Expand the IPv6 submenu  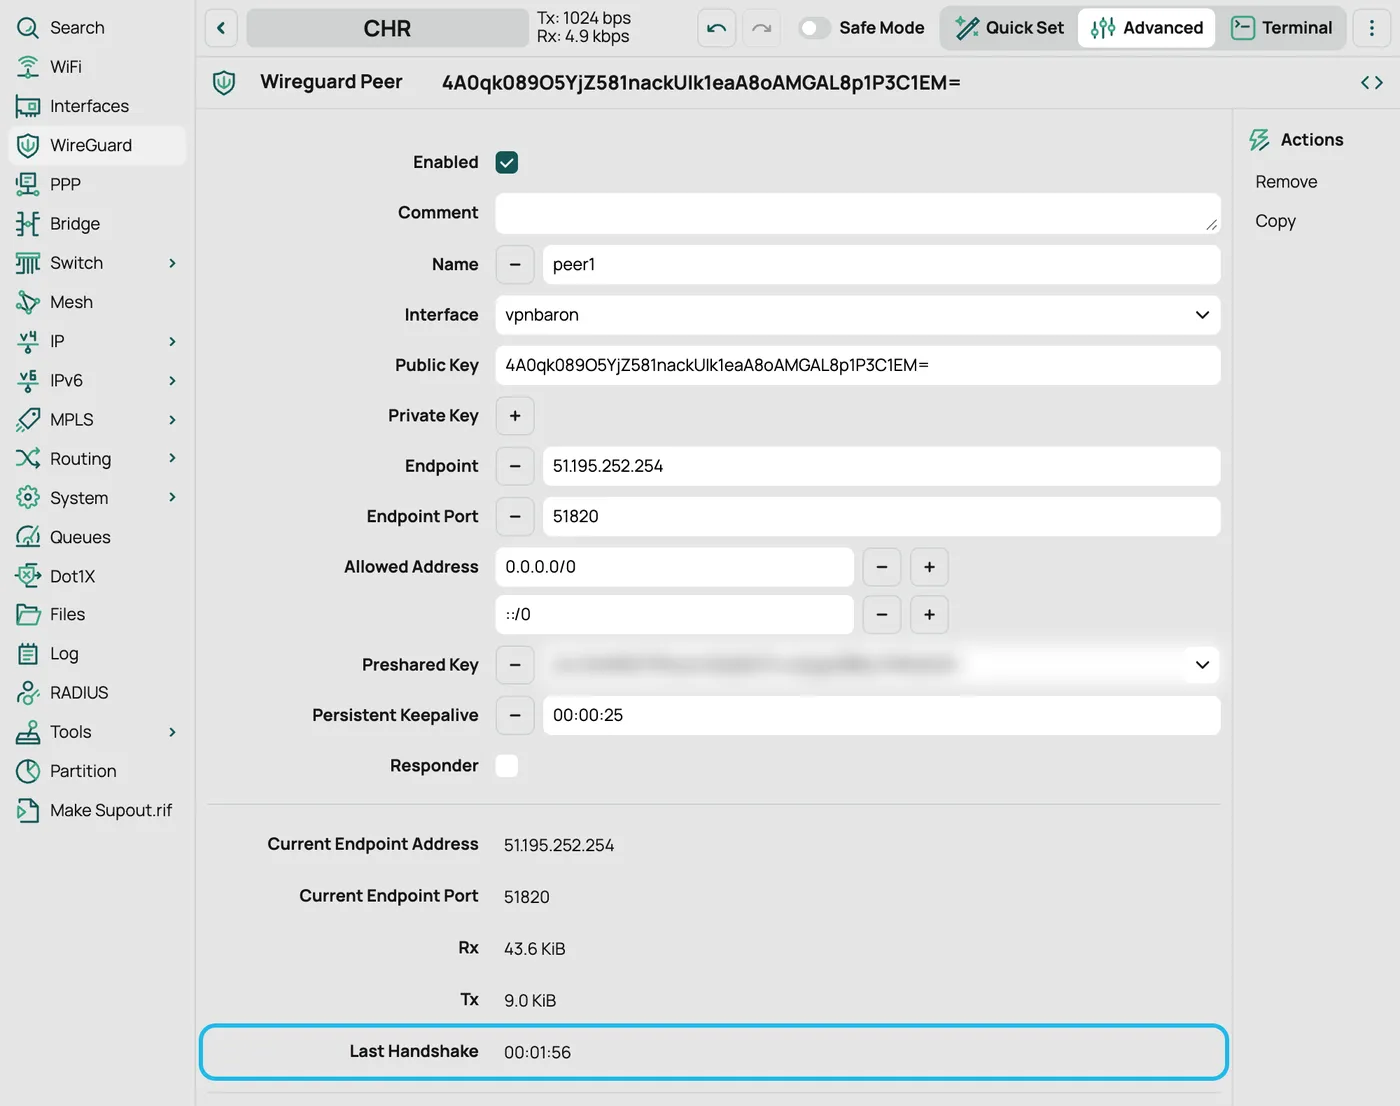[x=172, y=381]
